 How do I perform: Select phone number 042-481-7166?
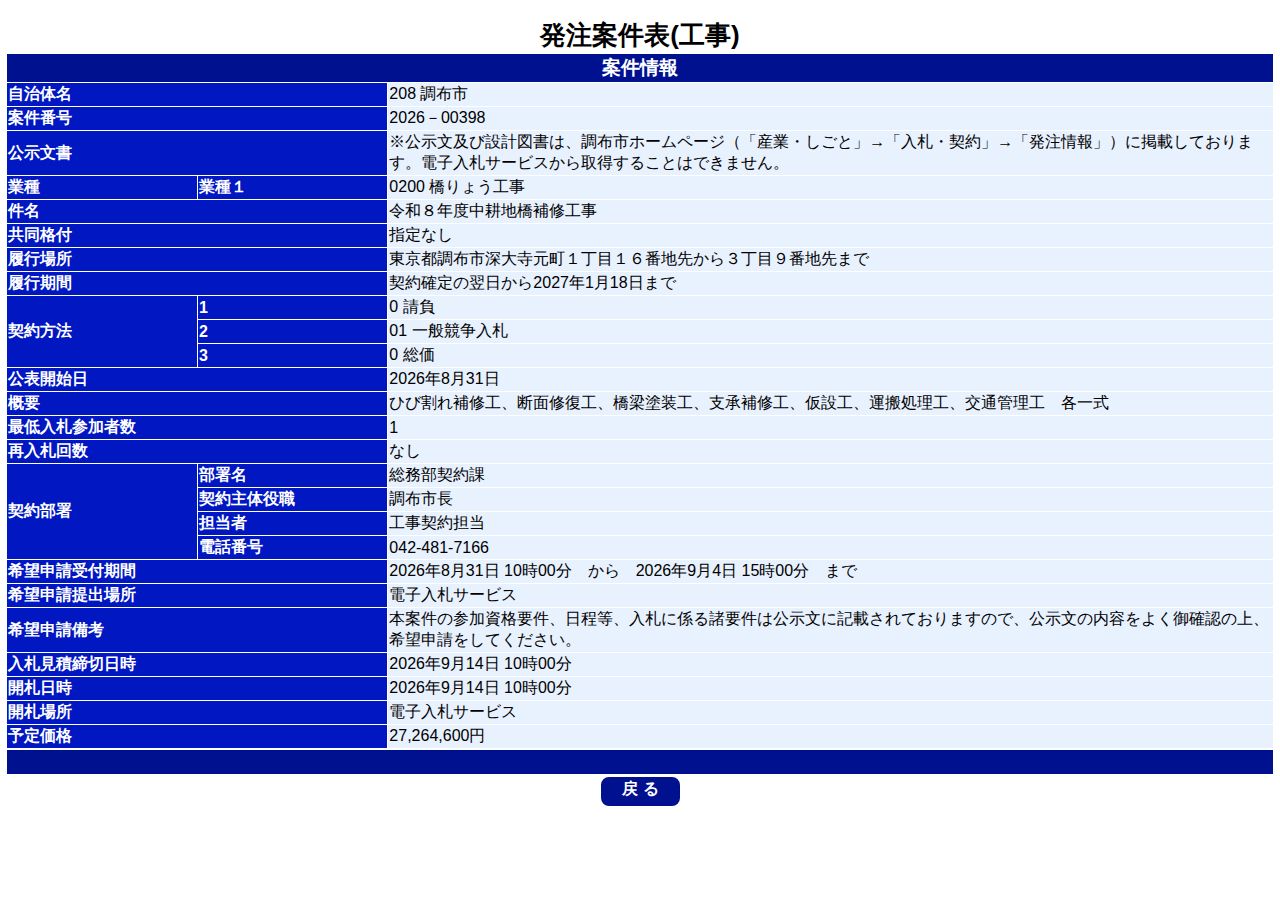point(439,547)
